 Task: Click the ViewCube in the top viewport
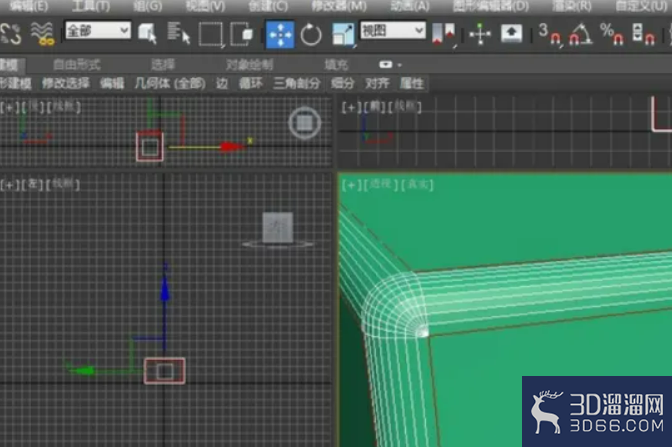point(305,123)
